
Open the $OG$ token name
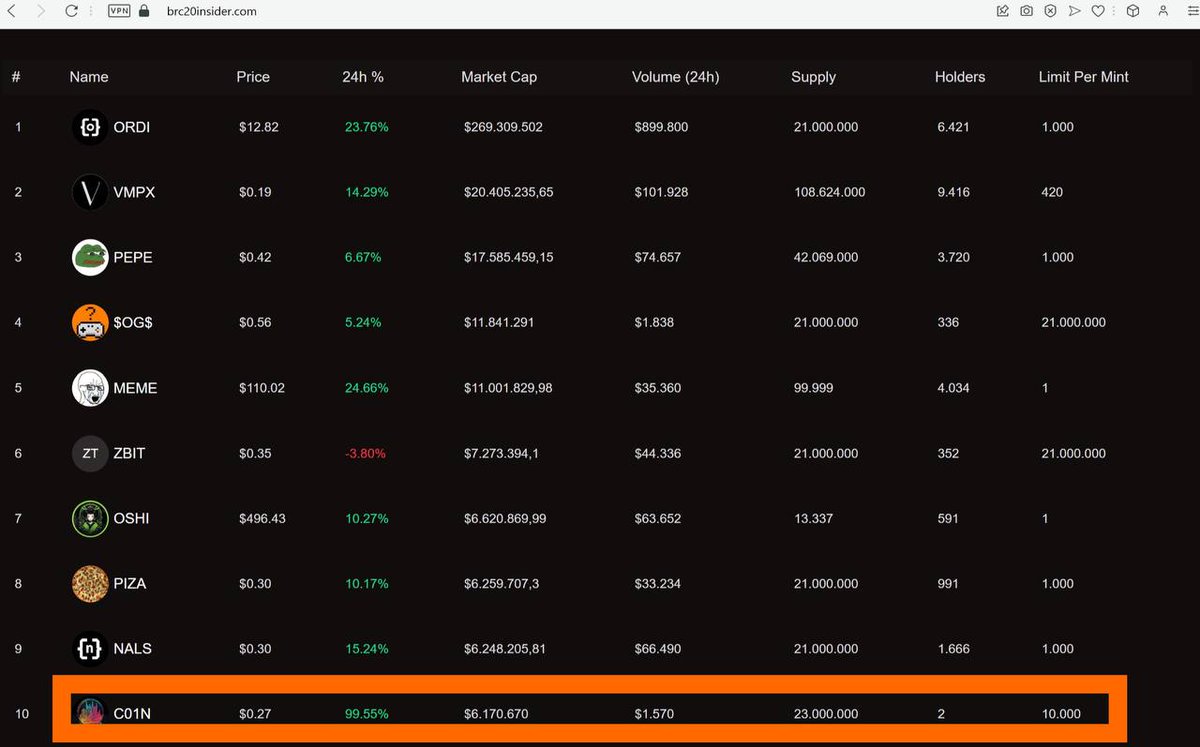[x=135, y=322]
